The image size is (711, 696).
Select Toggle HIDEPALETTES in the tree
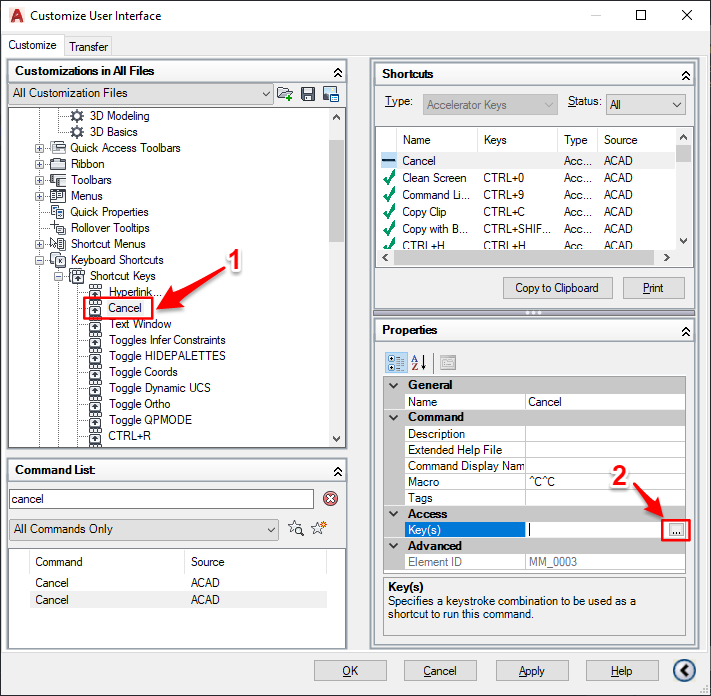[x=167, y=356]
